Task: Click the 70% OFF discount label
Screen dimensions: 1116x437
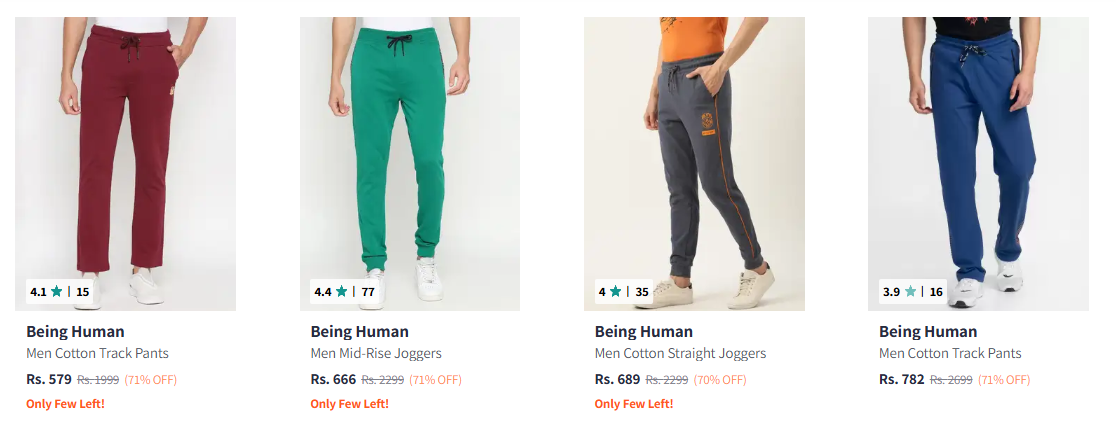Action: tap(720, 380)
